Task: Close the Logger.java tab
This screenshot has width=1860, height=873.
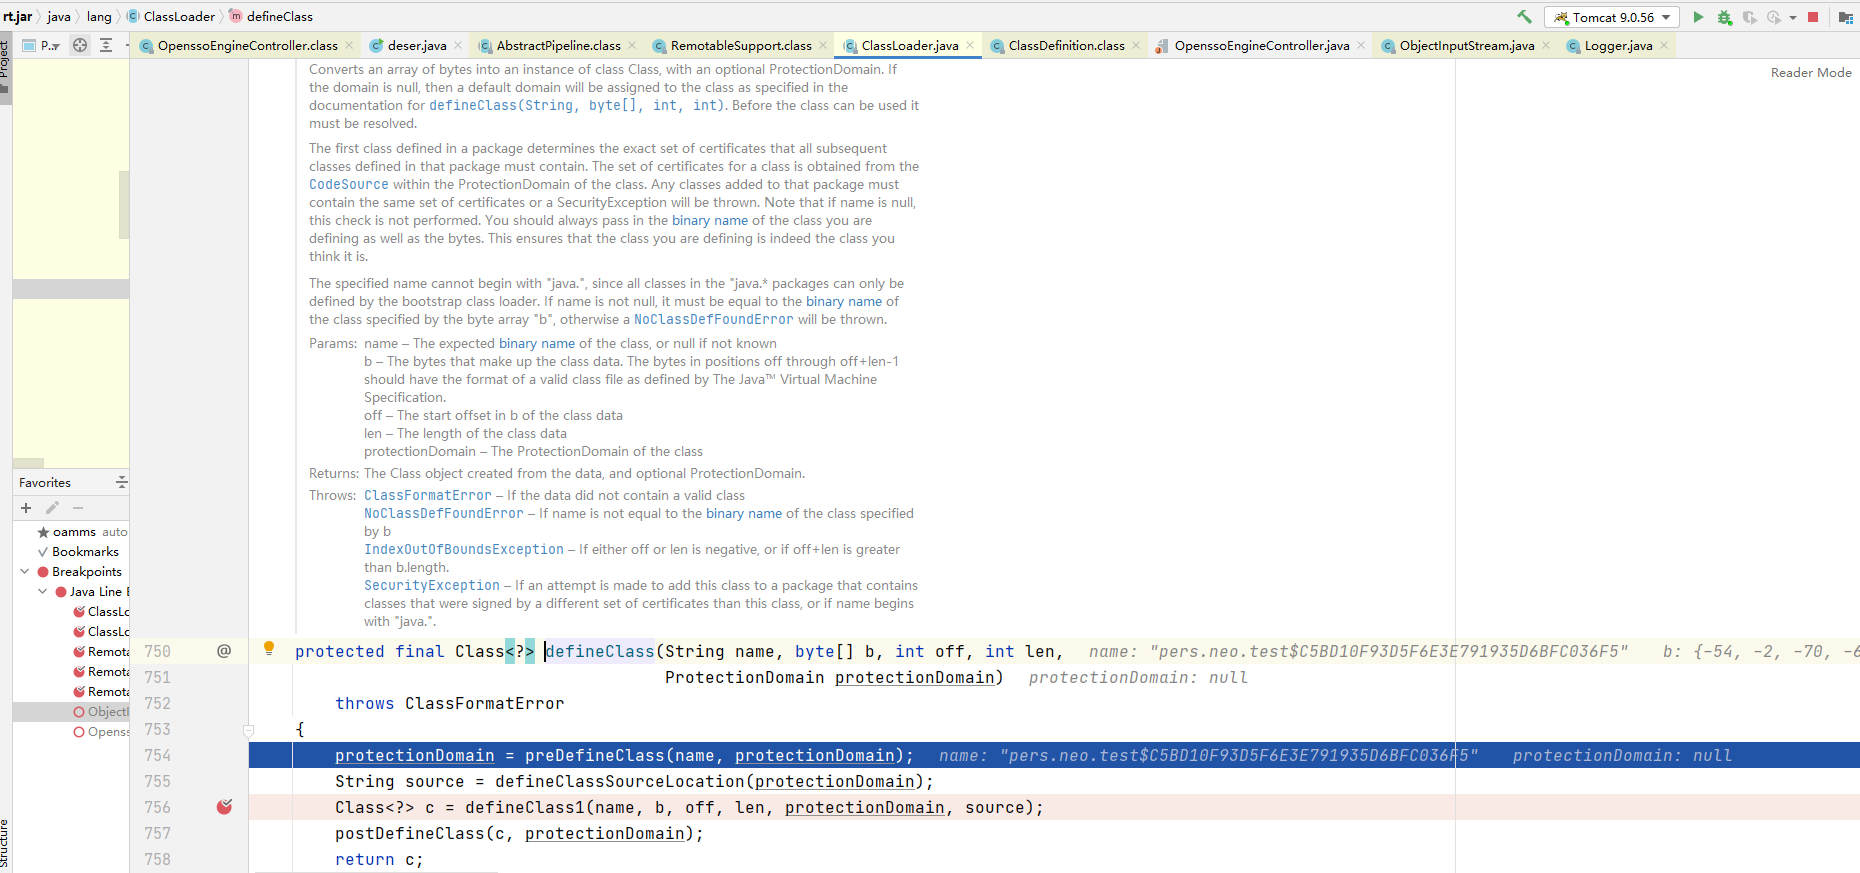Action: 1664,45
